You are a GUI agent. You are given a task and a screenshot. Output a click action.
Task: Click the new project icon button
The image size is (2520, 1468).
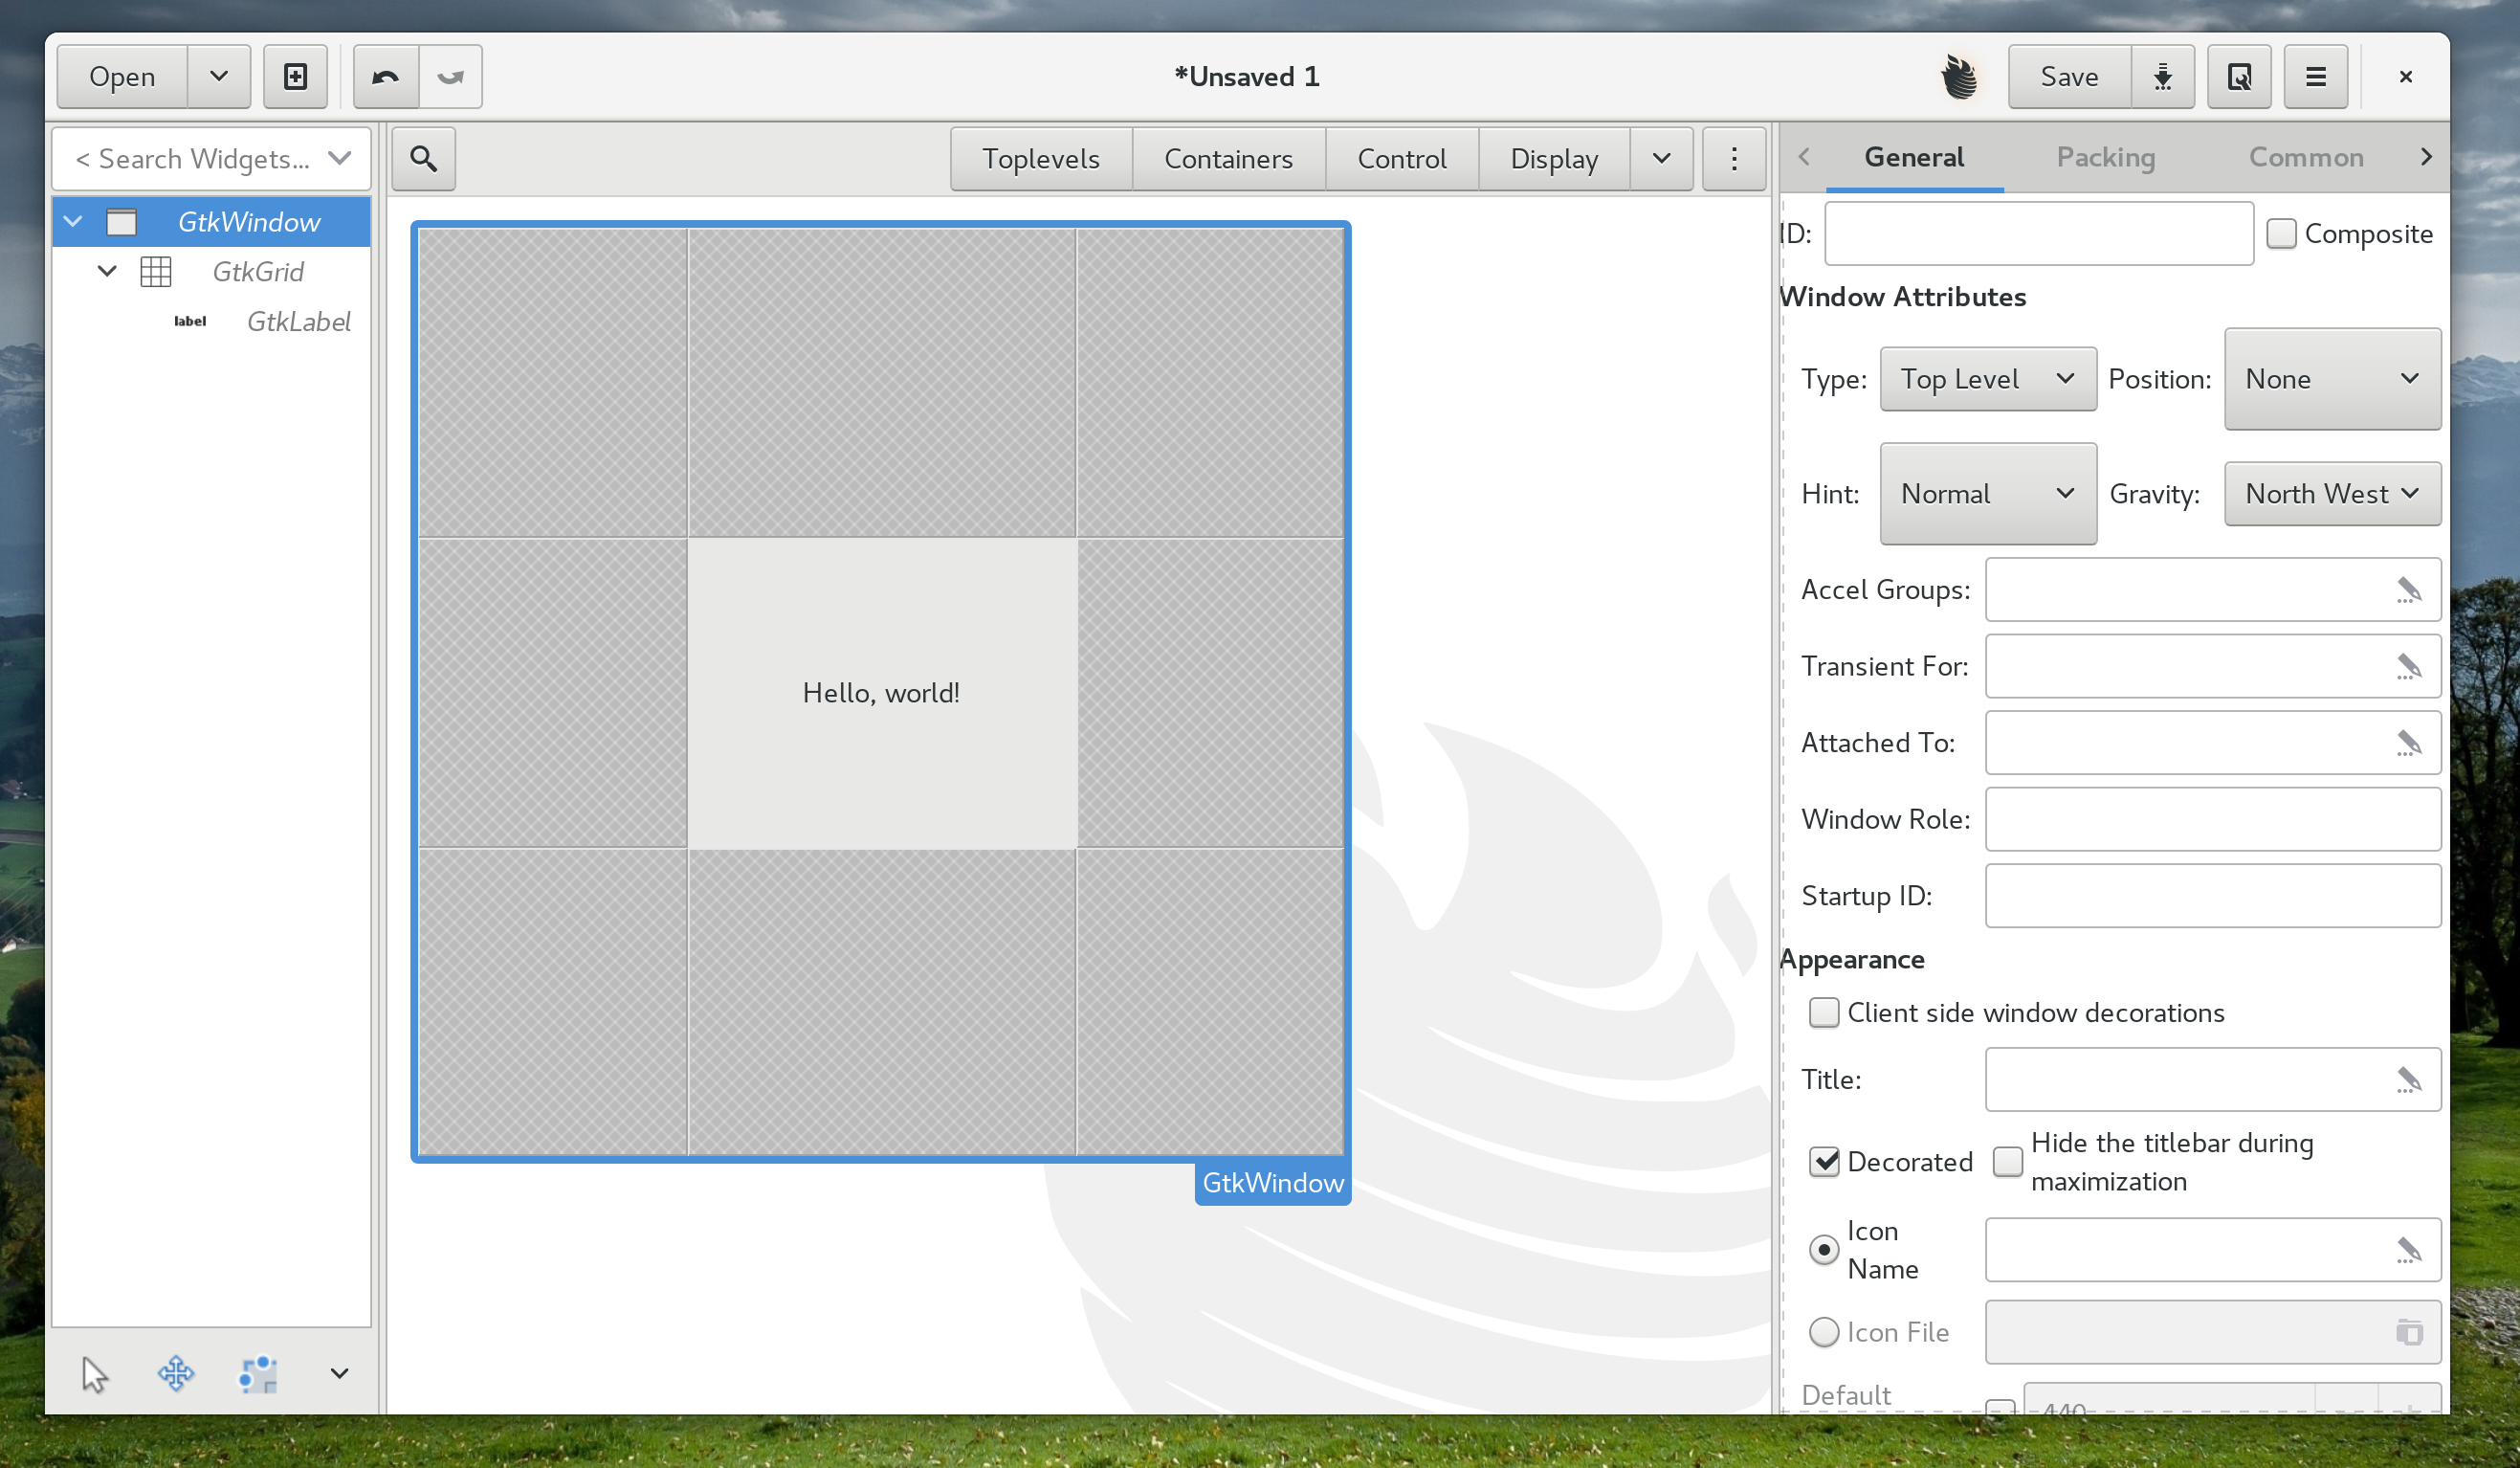[x=295, y=76]
